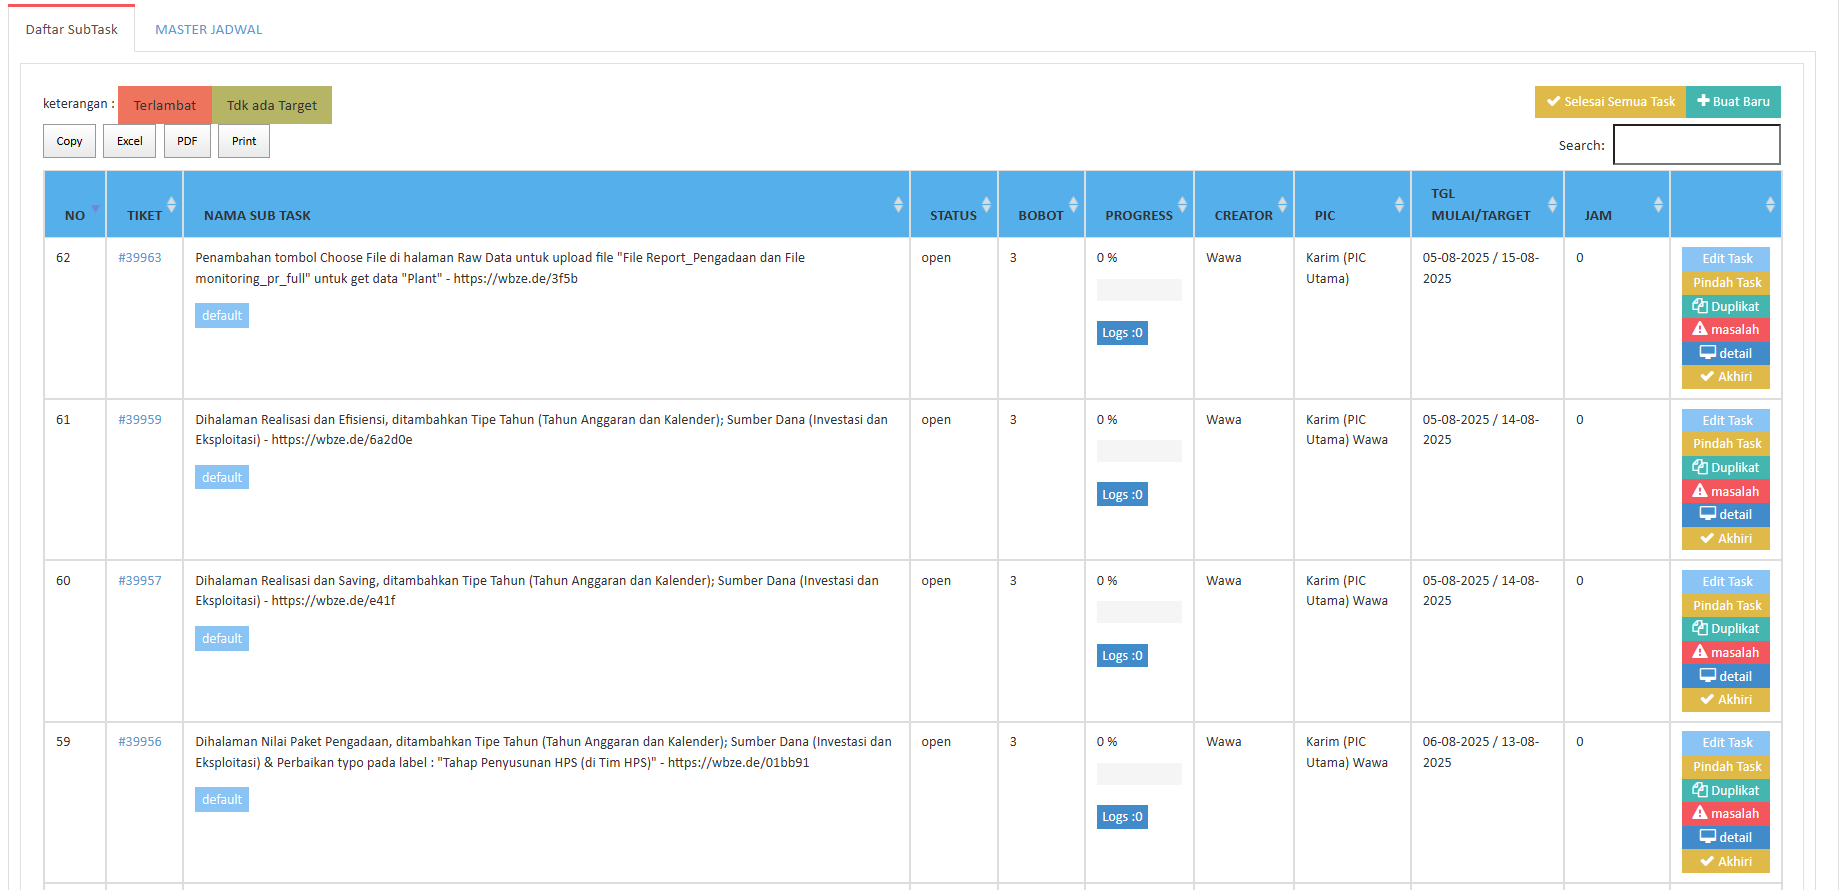This screenshot has width=1842, height=890.
Task: Open detail for ticket #39963
Action: tap(1725, 353)
